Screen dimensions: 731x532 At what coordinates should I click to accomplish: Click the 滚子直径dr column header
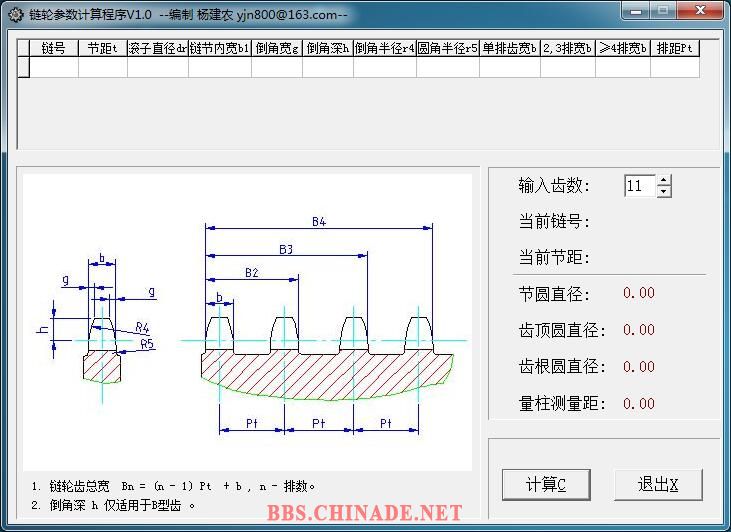pyautogui.click(x=158, y=48)
